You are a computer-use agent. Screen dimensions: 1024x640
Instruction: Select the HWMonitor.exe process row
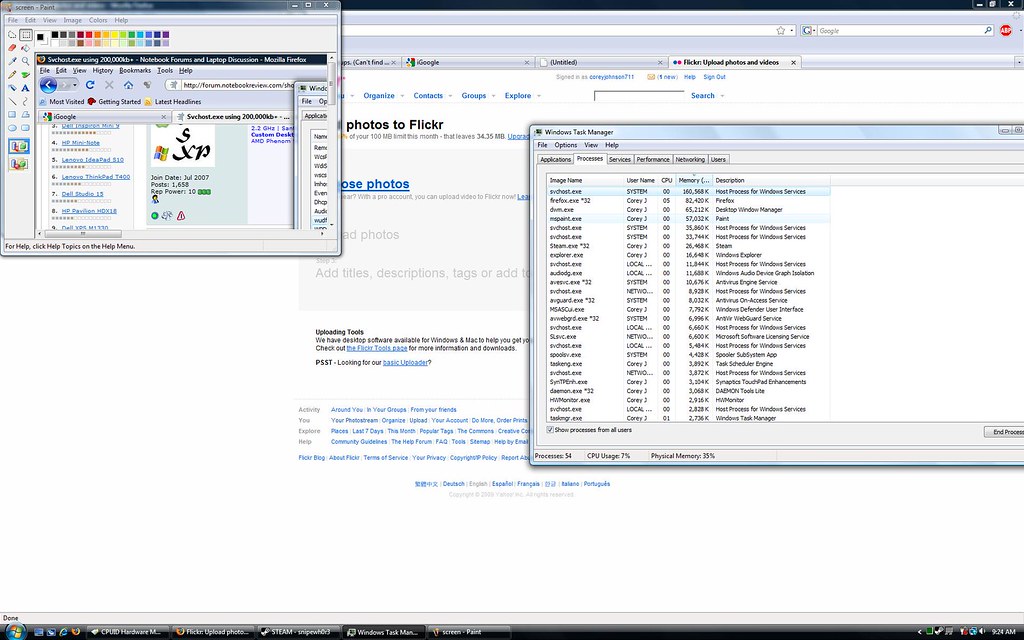688,400
